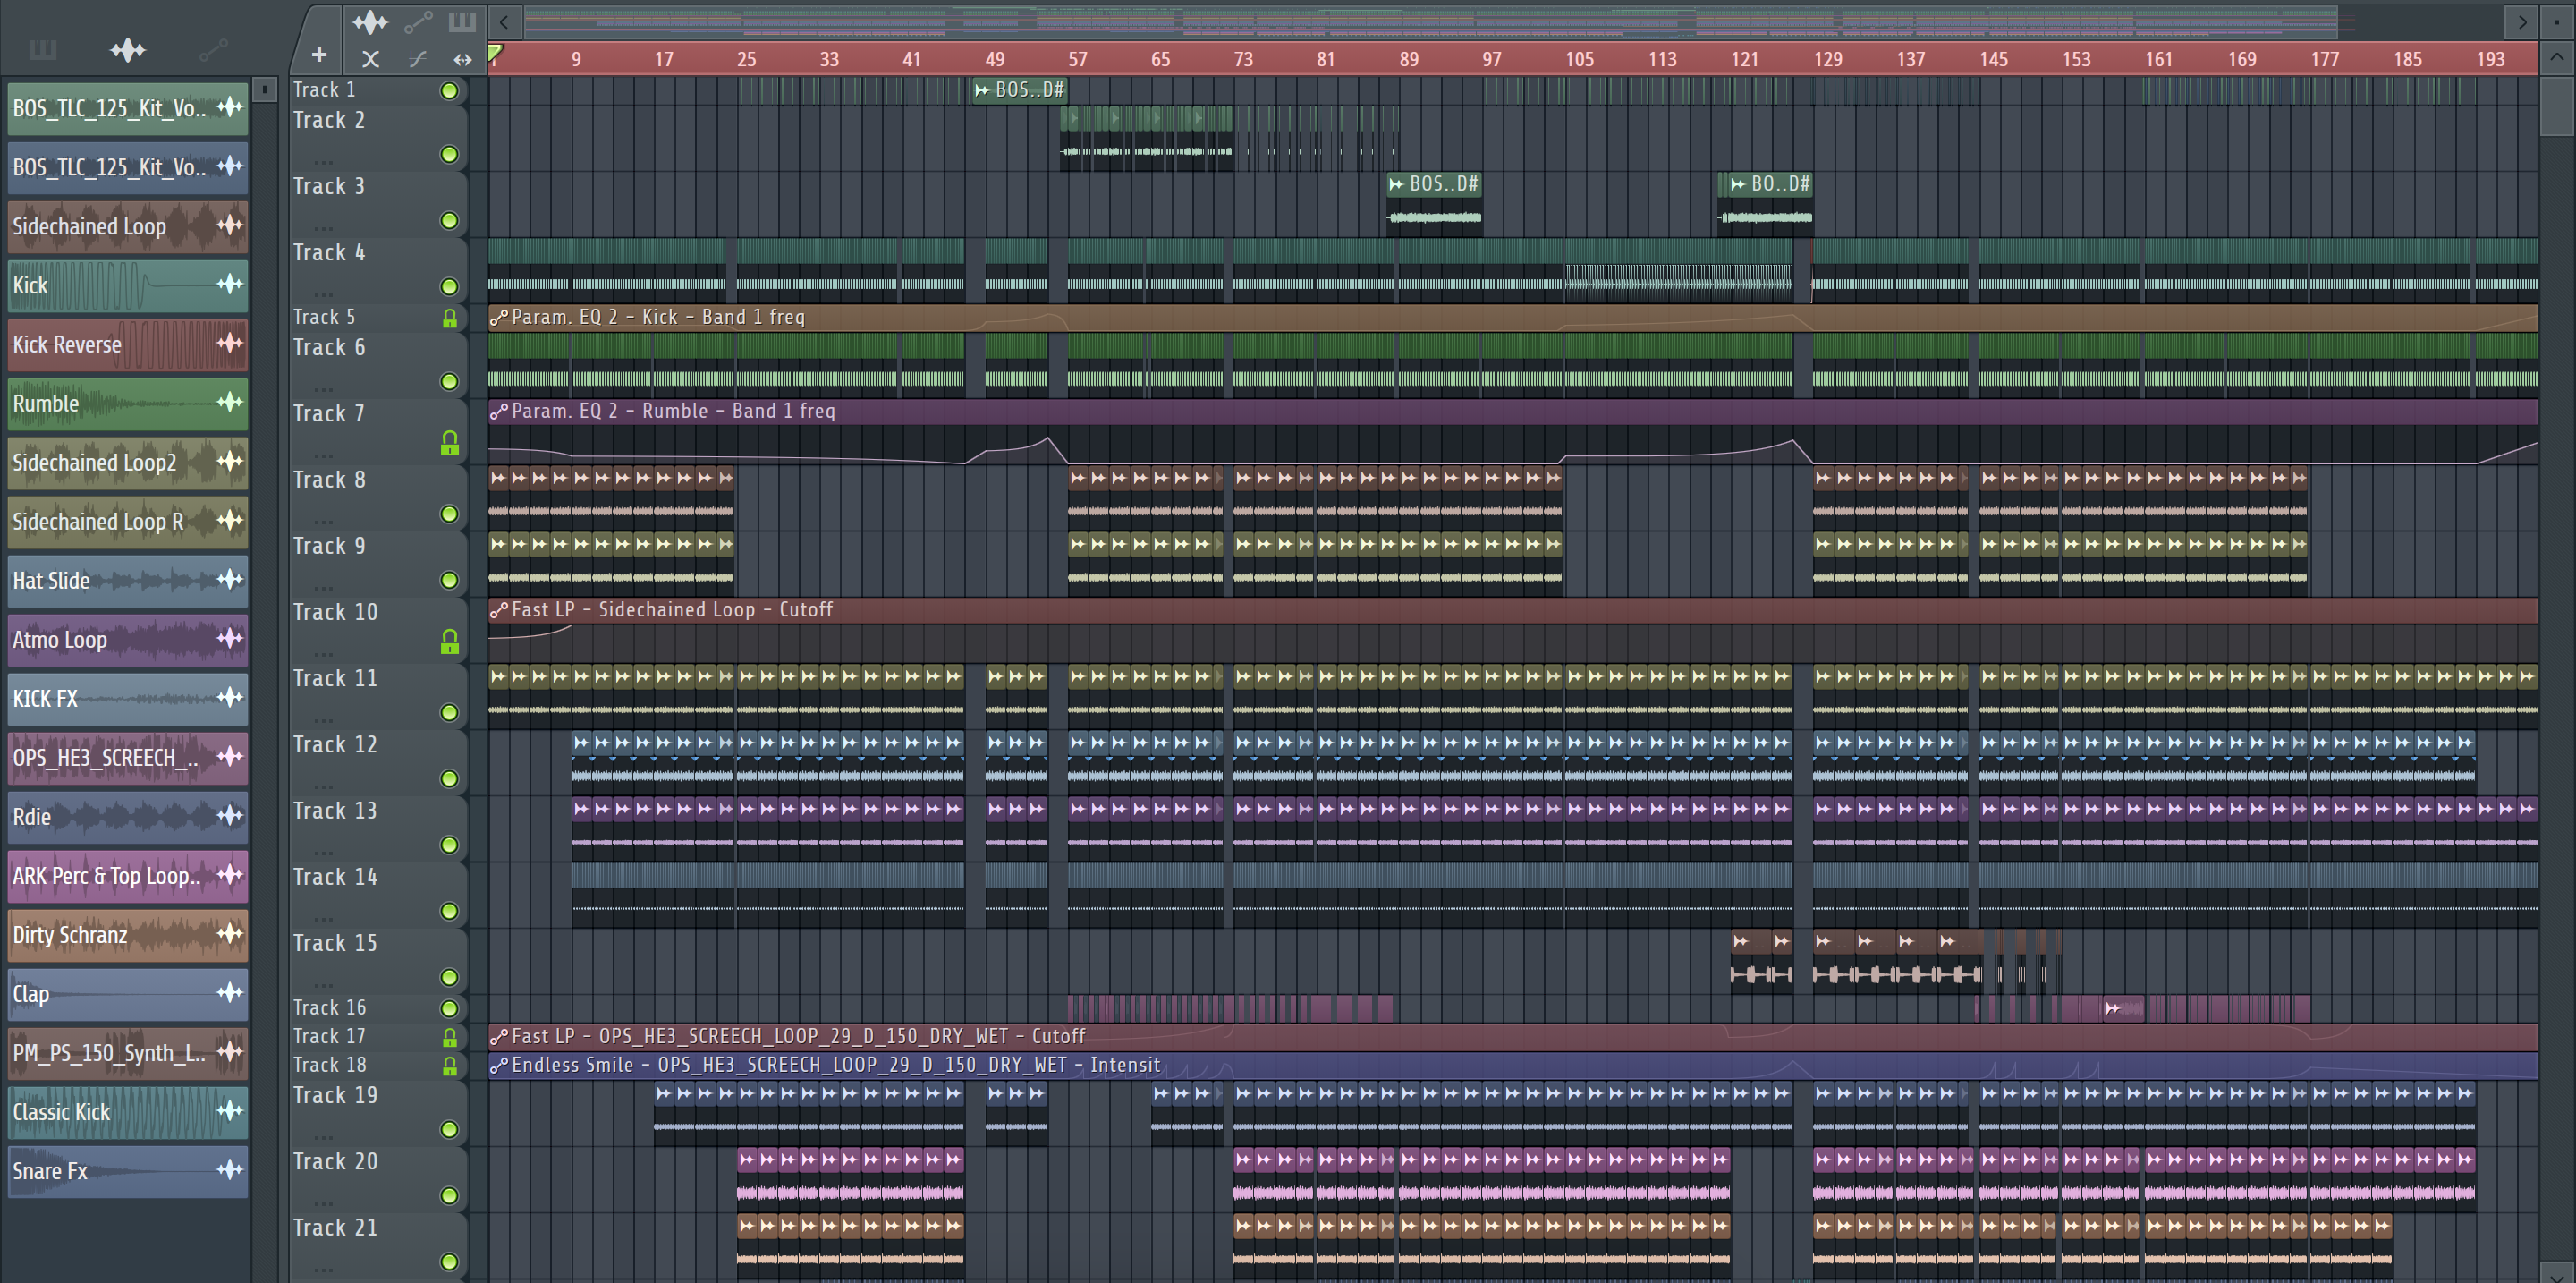
Task: Open menu icon of Fast LP Sidechained Loop clip
Action: [x=499, y=610]
